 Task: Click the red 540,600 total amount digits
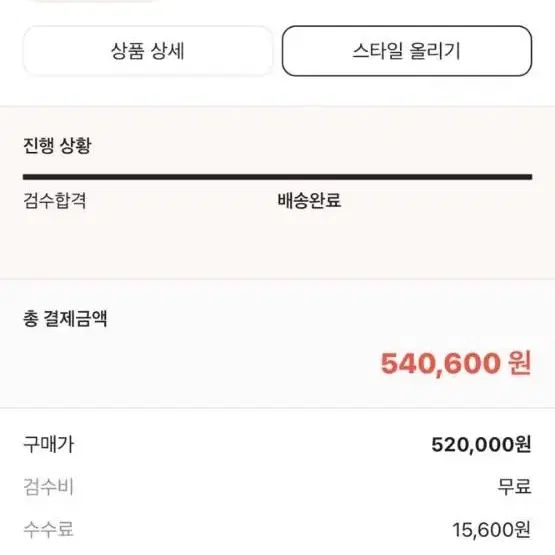coord(440,364)
